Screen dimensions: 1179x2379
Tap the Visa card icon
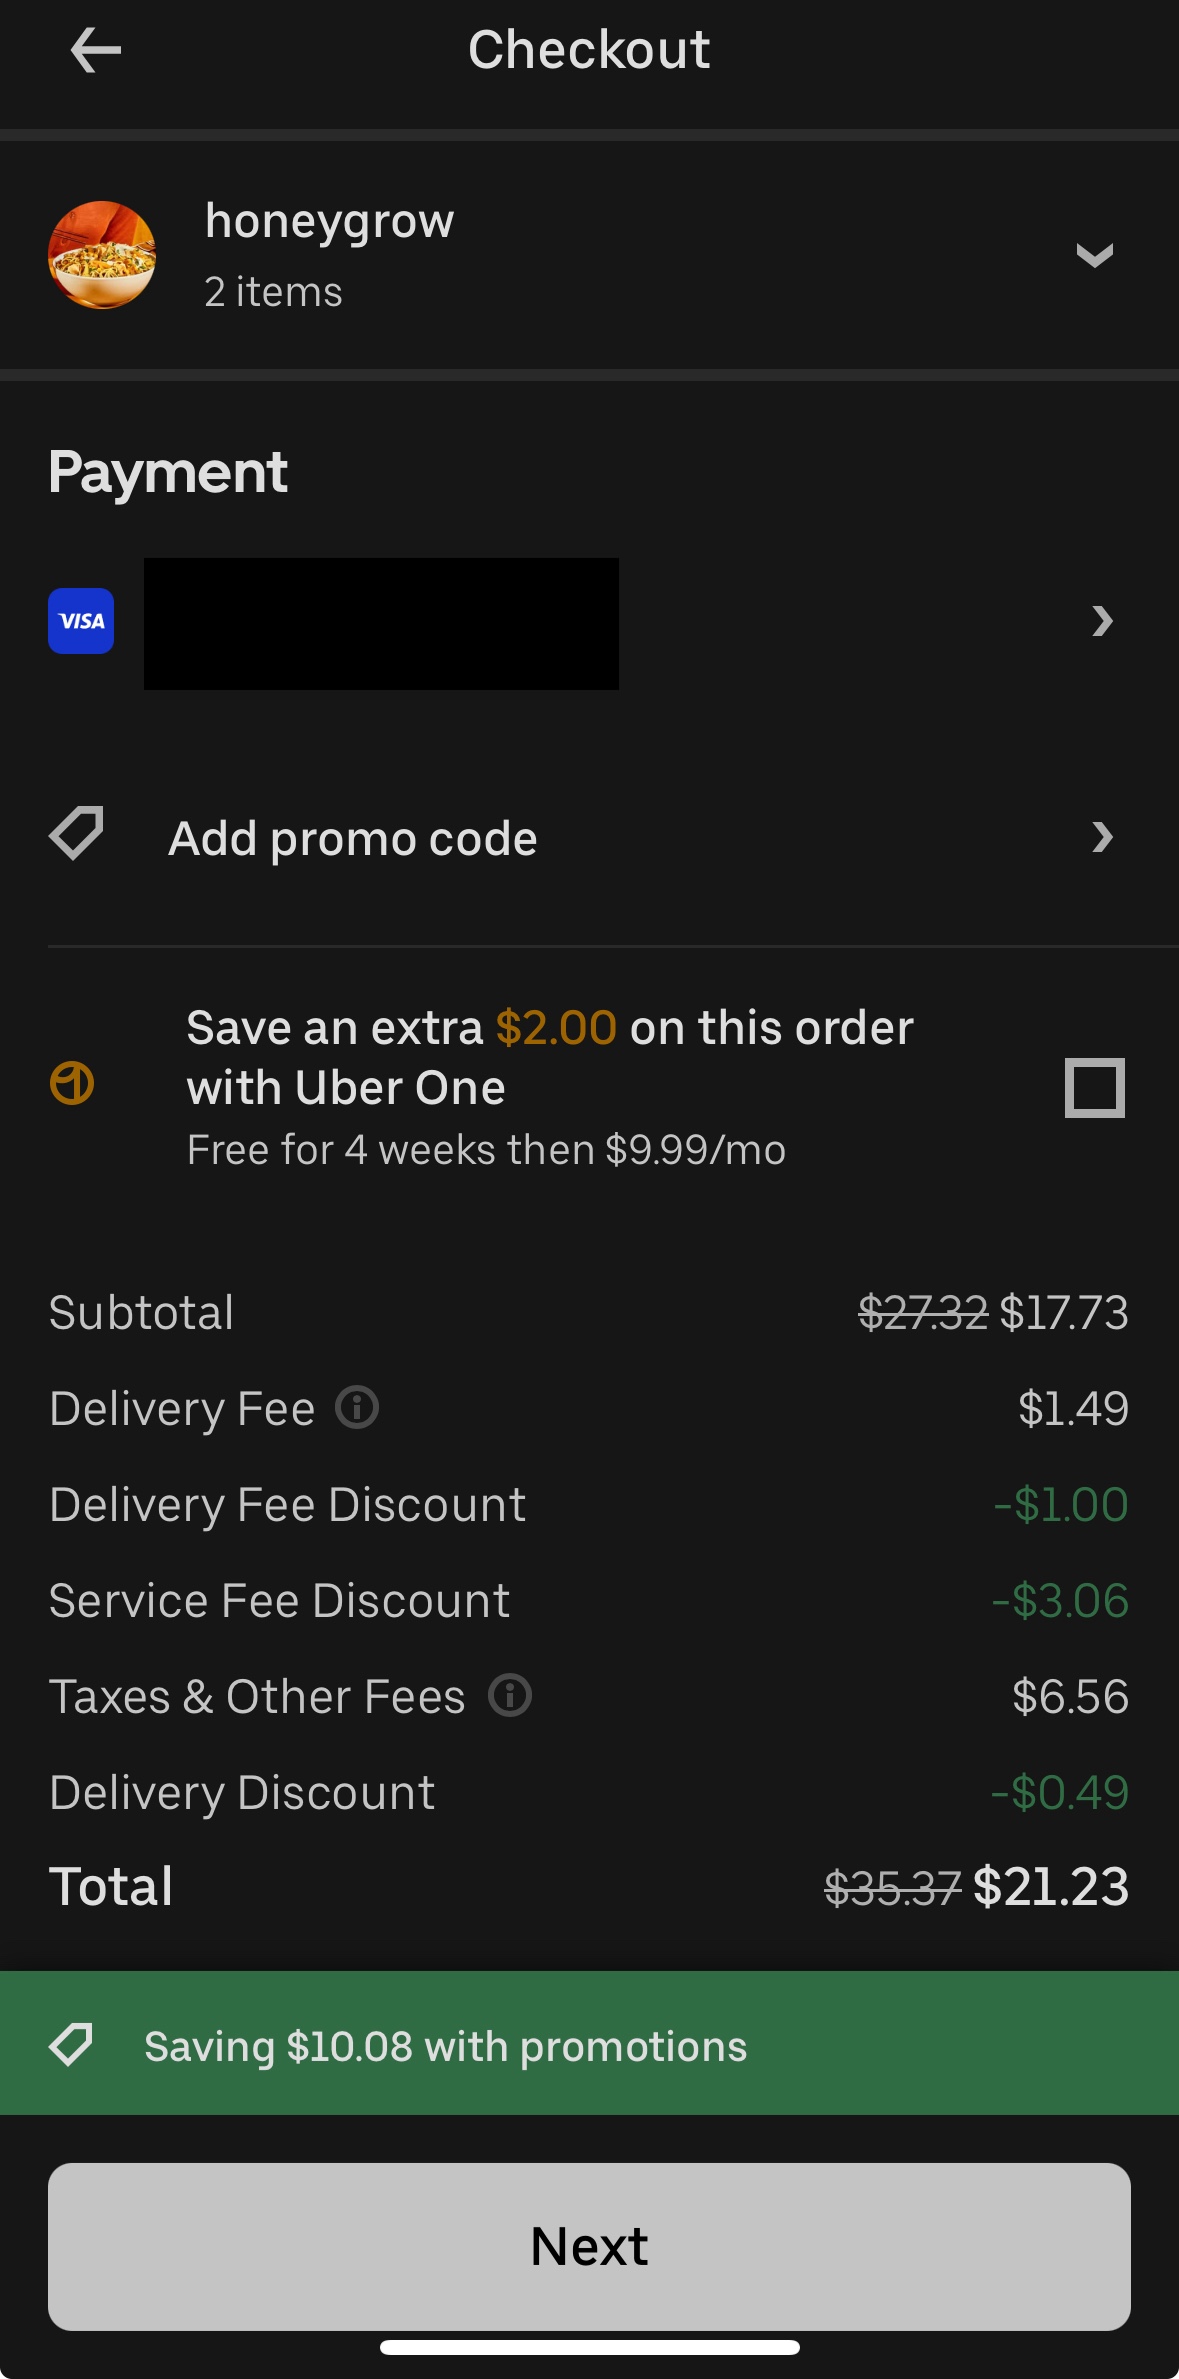[81, 621]
